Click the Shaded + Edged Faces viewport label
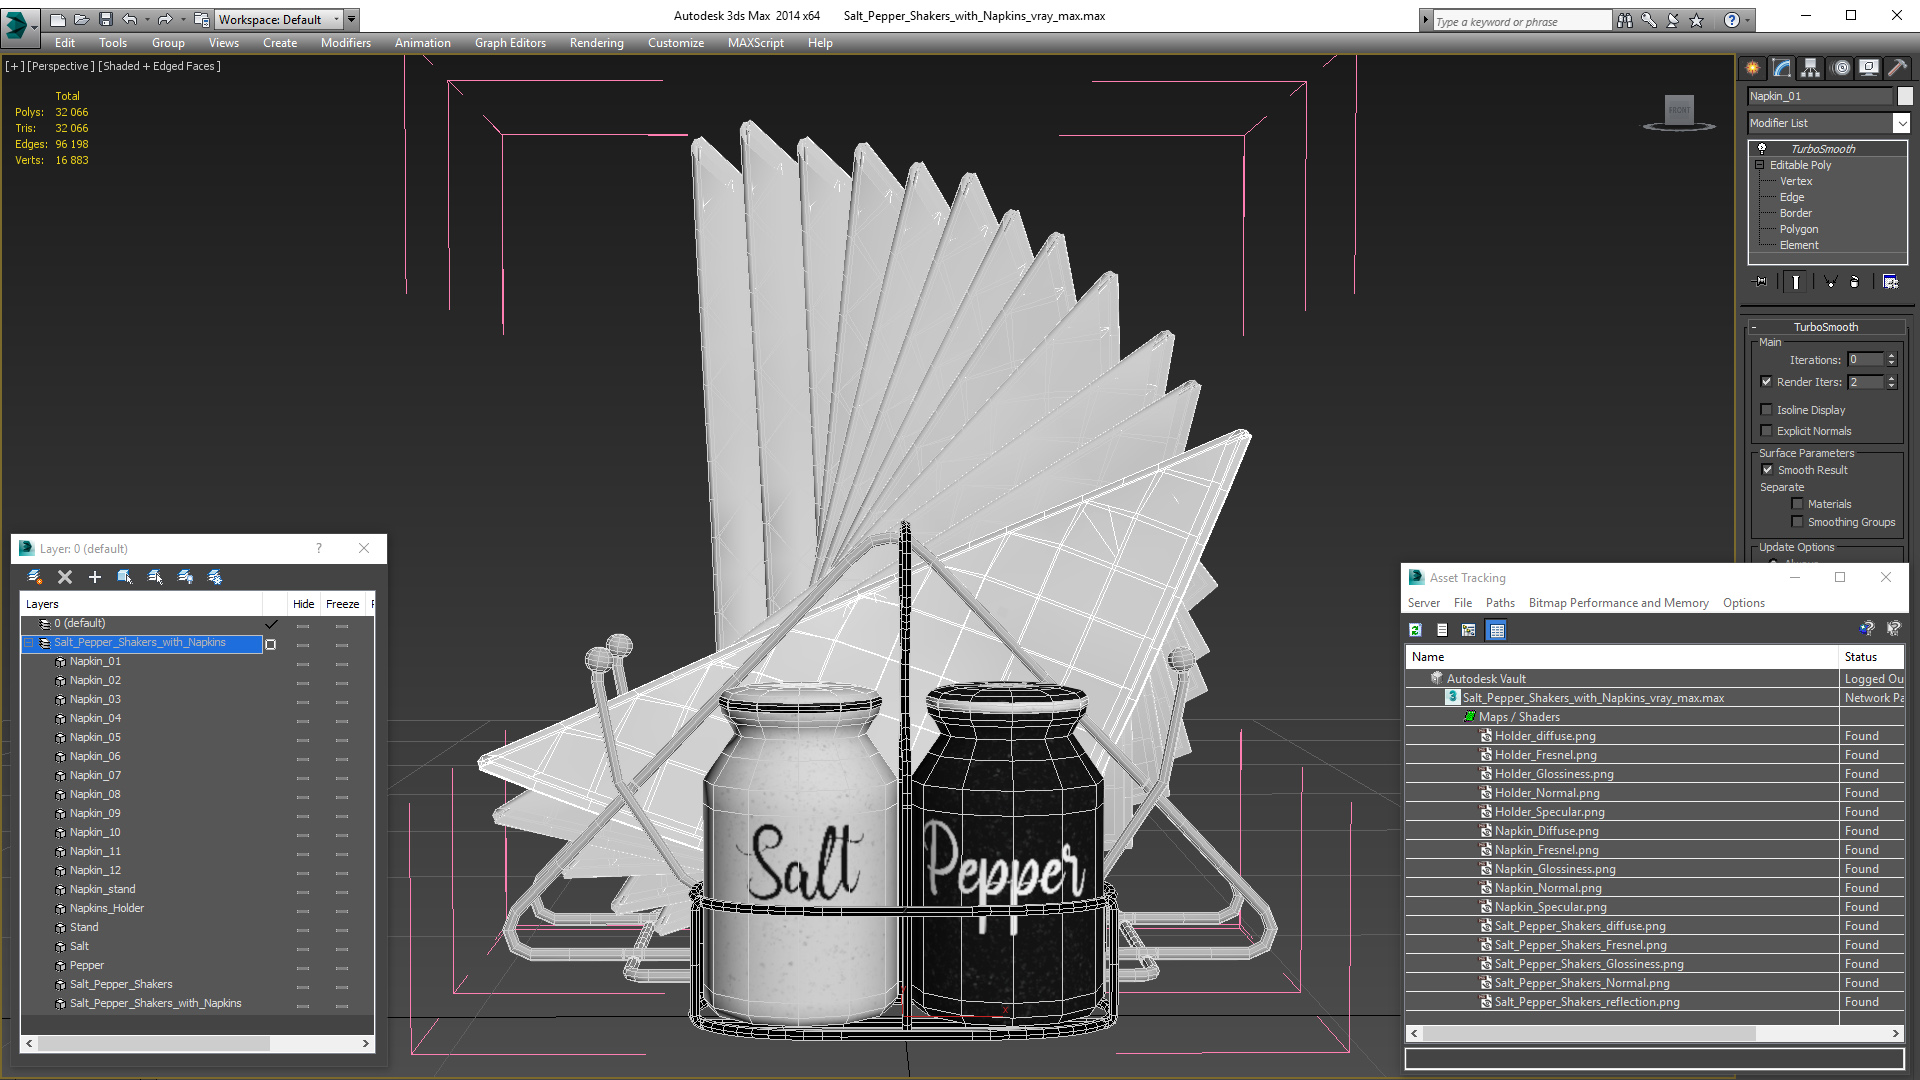The height and width of the screenshot is (1080, 1920). [x=159, y=66]
